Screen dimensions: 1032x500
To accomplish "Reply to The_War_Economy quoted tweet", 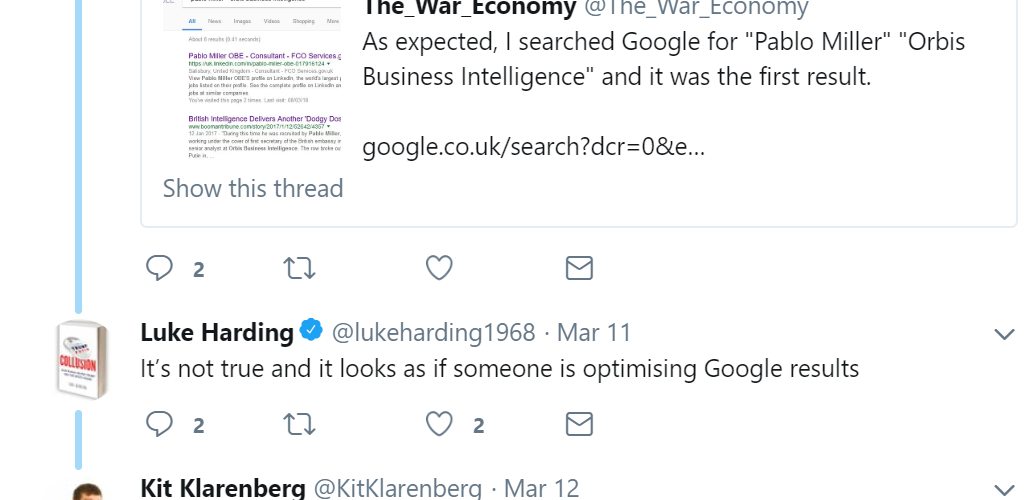I will 160,268.
